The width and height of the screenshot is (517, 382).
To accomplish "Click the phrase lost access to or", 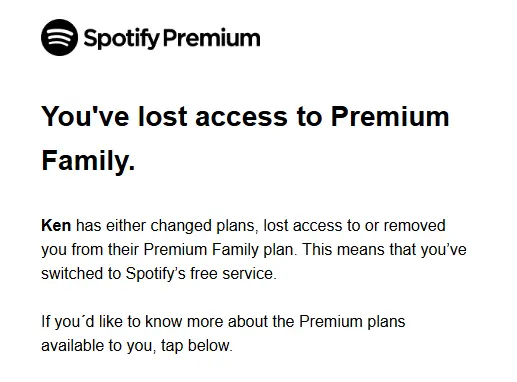I will (321, 226).
